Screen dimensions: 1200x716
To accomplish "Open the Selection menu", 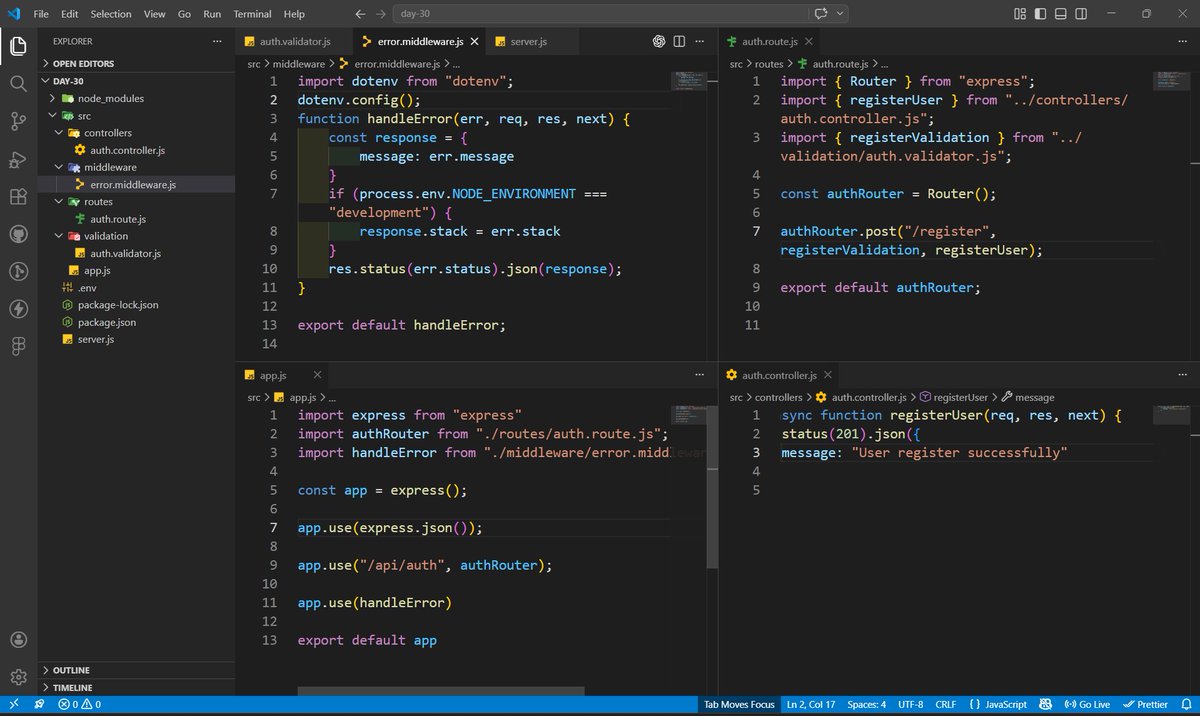I will coord(111,14).
